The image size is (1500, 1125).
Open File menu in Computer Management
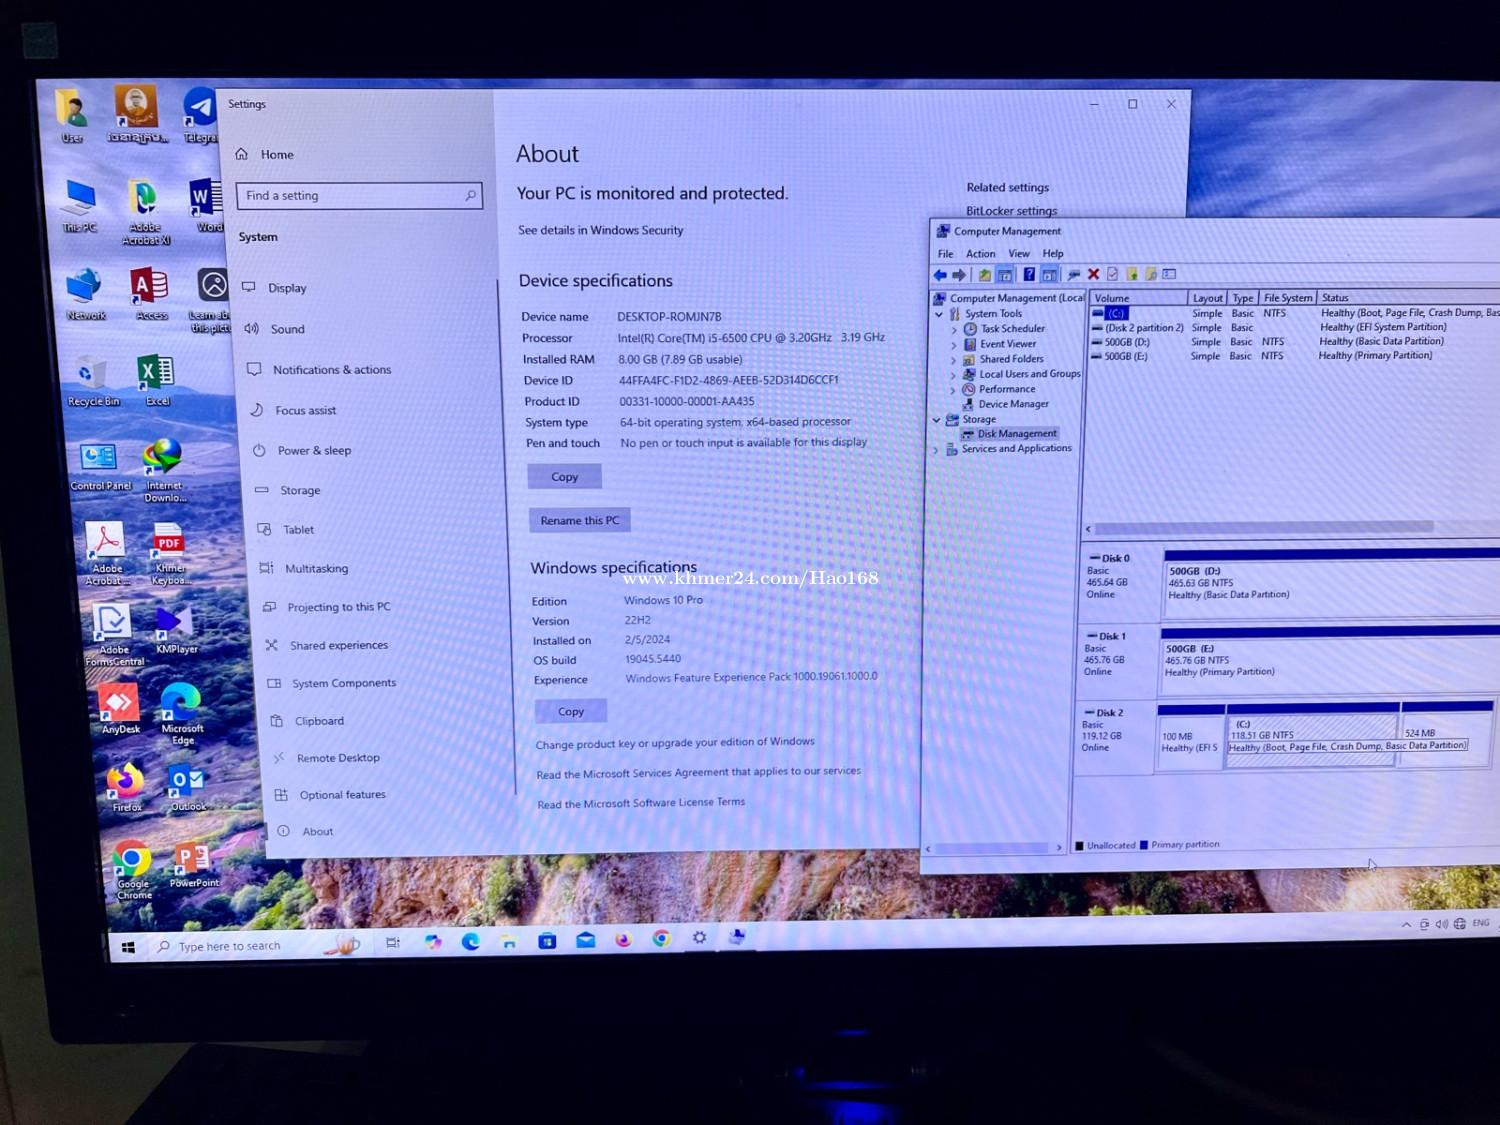pyautogui.click(x=945, y=254)
